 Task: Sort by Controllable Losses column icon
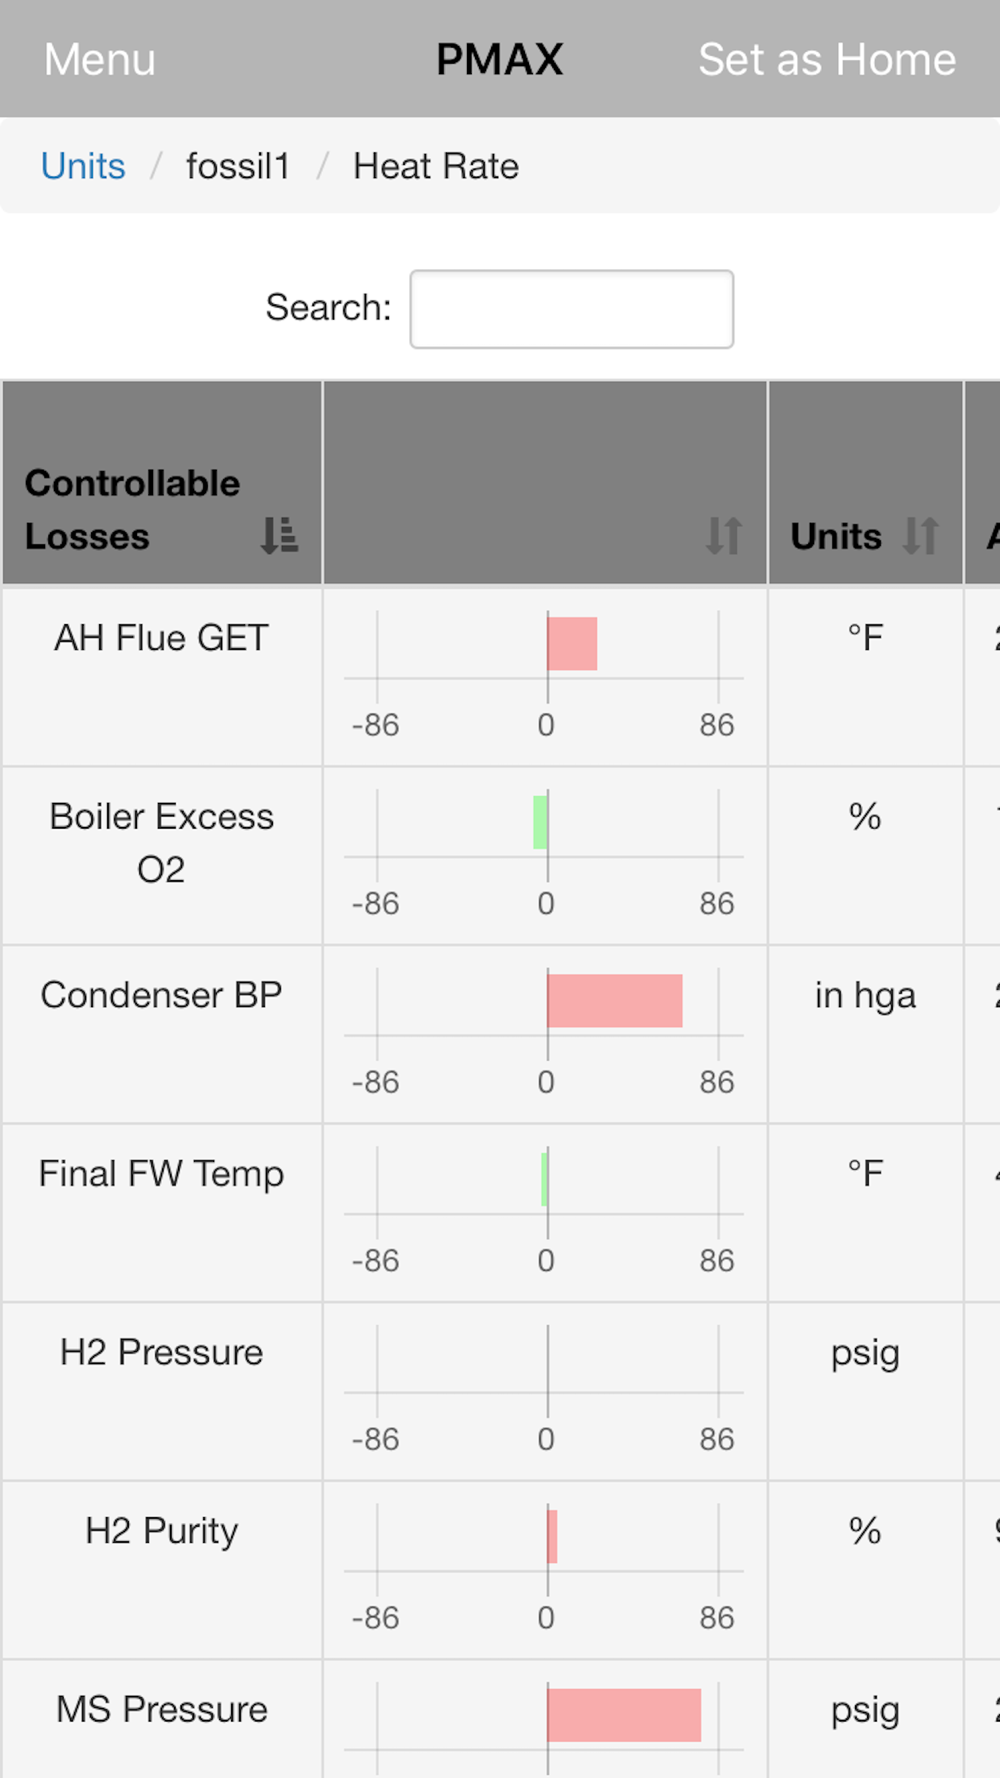click(x=279, y=535)
